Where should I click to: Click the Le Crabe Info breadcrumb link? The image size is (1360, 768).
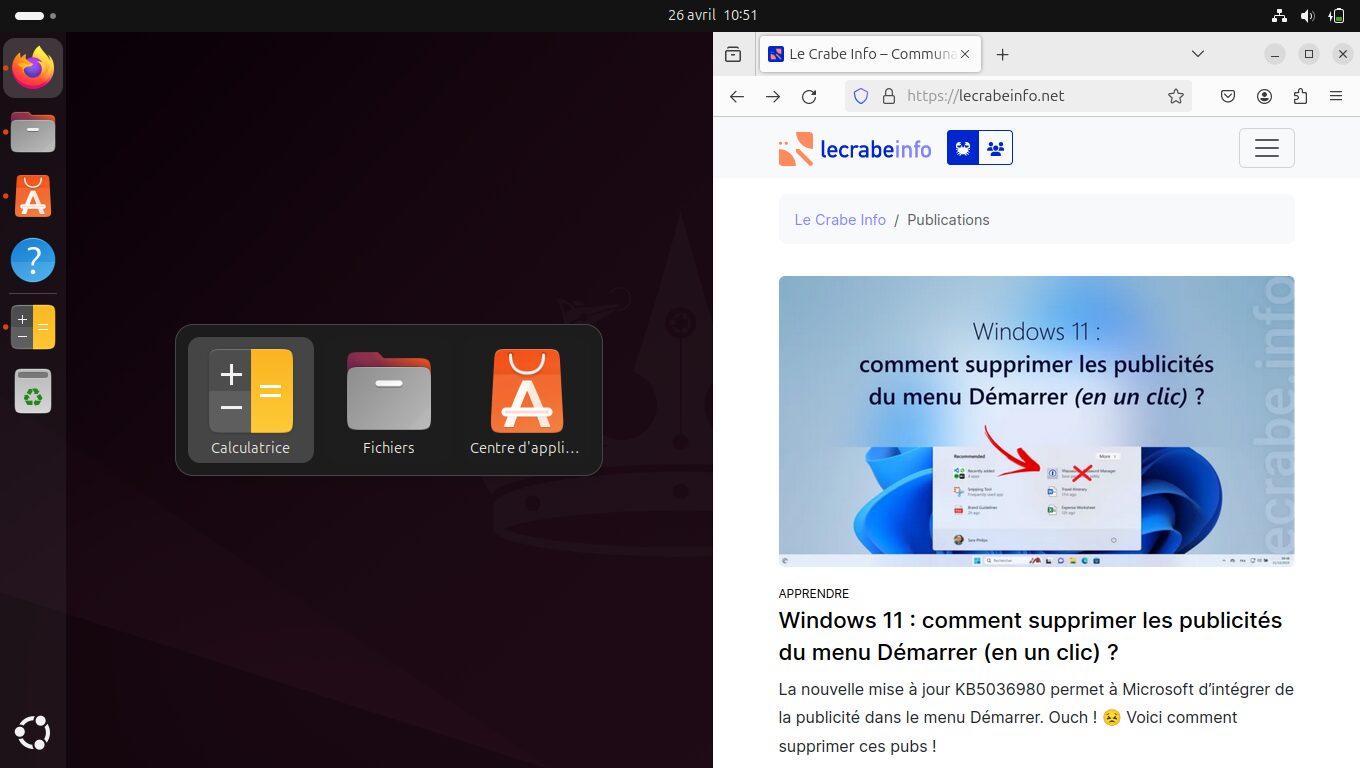[x=840, y=220]
